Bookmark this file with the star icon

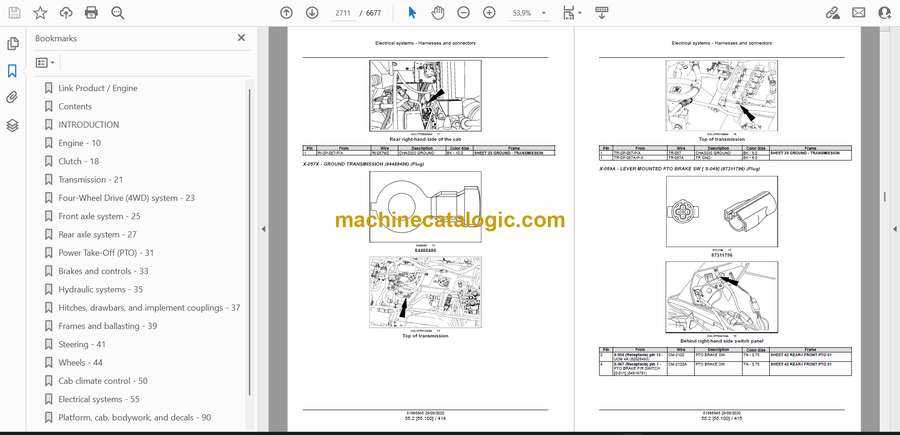point(40,13)
